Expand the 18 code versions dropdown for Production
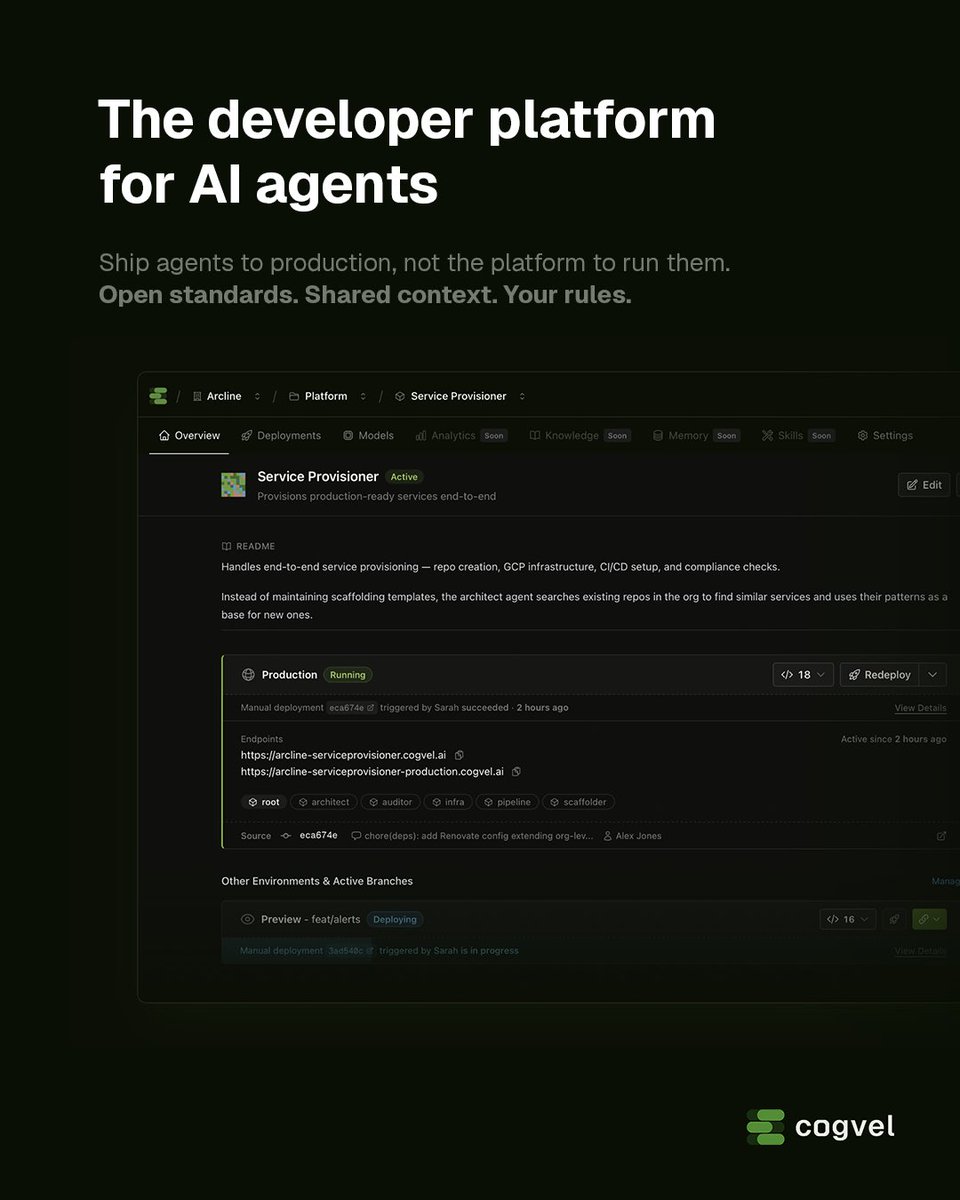 click(x=803, y=675)
